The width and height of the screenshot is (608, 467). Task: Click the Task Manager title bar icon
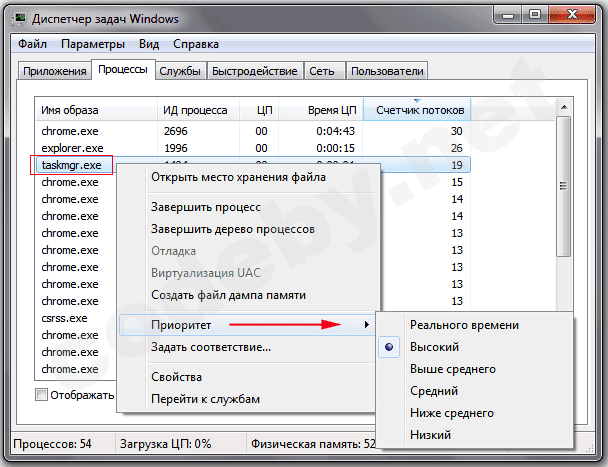tap(19, 18)
